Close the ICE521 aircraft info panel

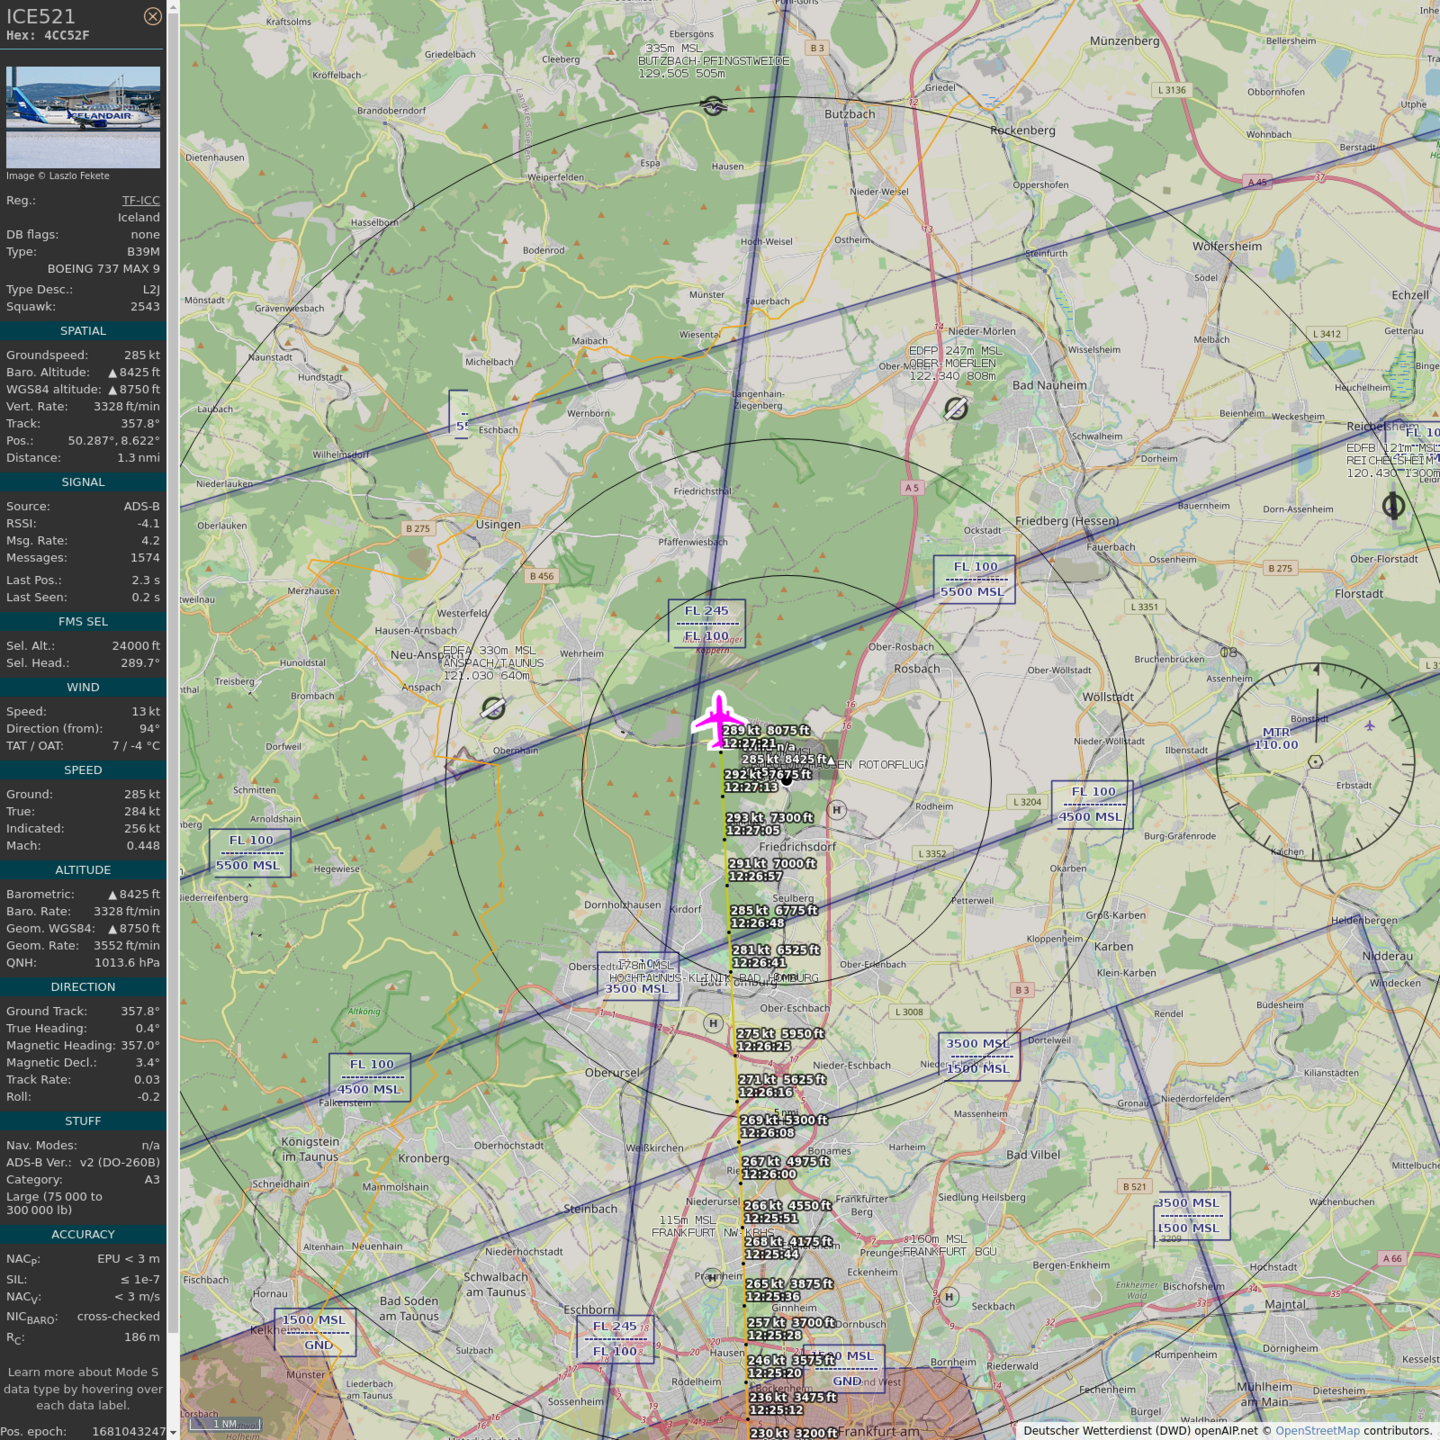pyautogui.click(x=152, y=16)
